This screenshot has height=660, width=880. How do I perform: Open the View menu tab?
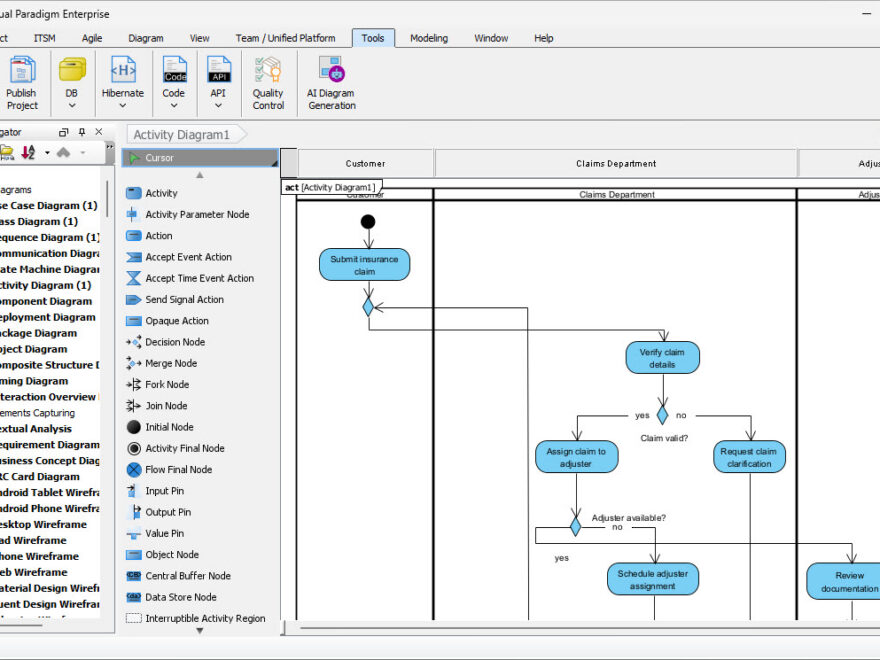[200, 38]
